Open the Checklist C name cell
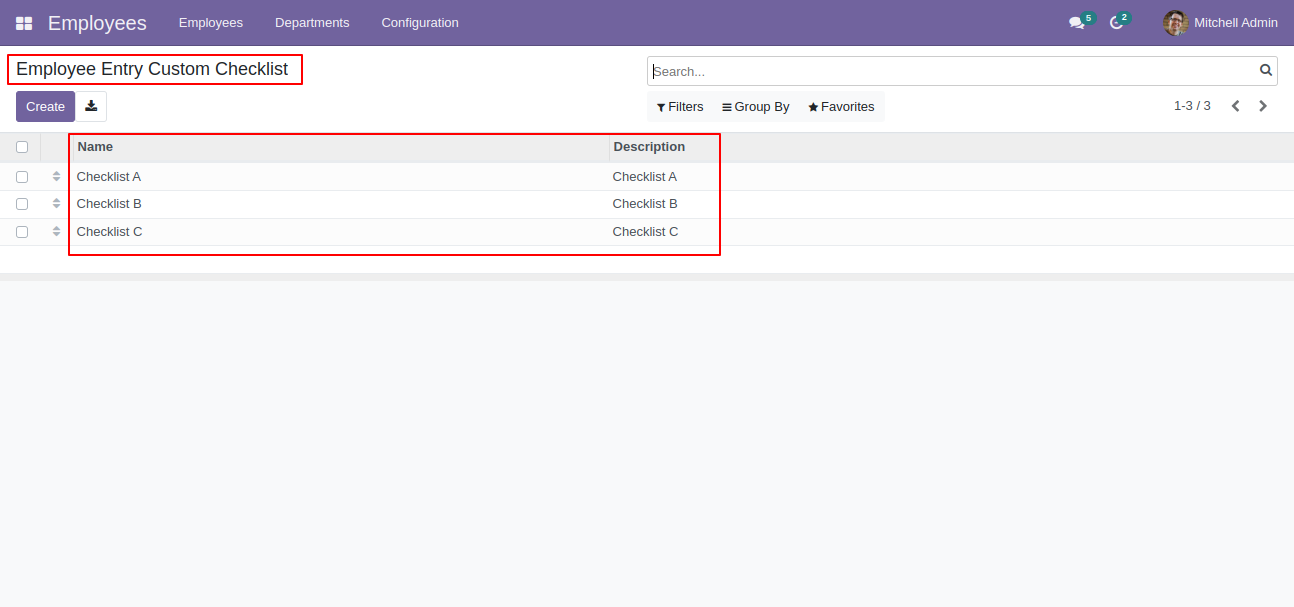 click(x=341, y=232)
